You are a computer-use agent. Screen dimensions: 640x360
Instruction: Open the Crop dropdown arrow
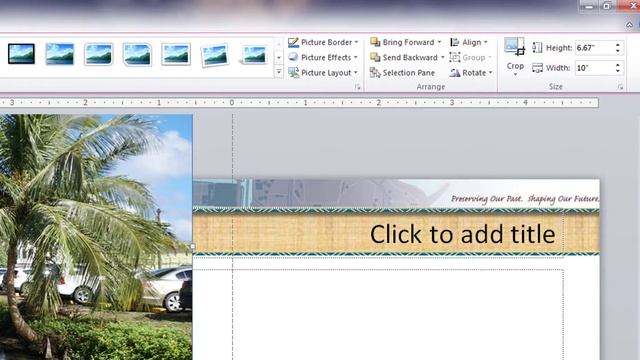click(x=515, y=74)
